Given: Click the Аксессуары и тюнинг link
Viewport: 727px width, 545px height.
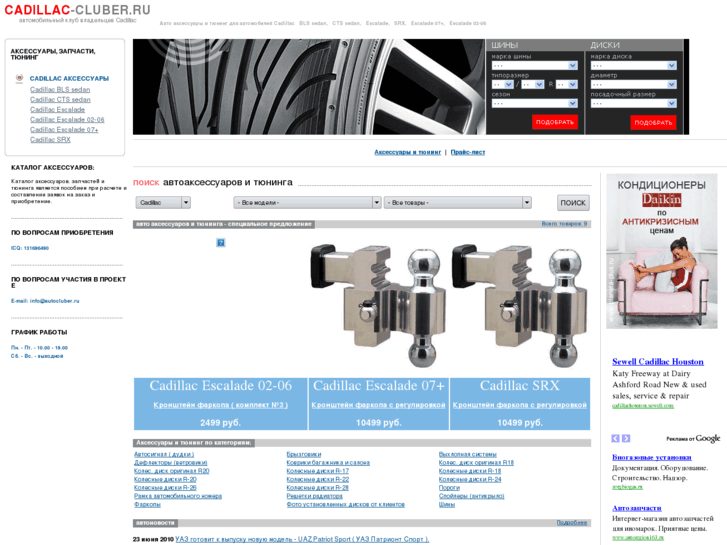Looking at the screenshot, I should tap(408, 152).
